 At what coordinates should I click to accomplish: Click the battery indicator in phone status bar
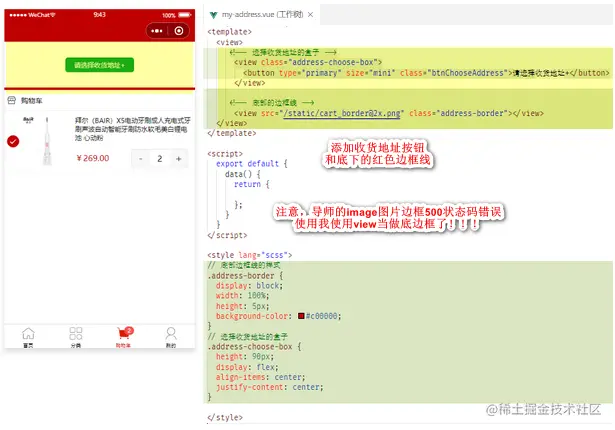click(x=184, y=15)
